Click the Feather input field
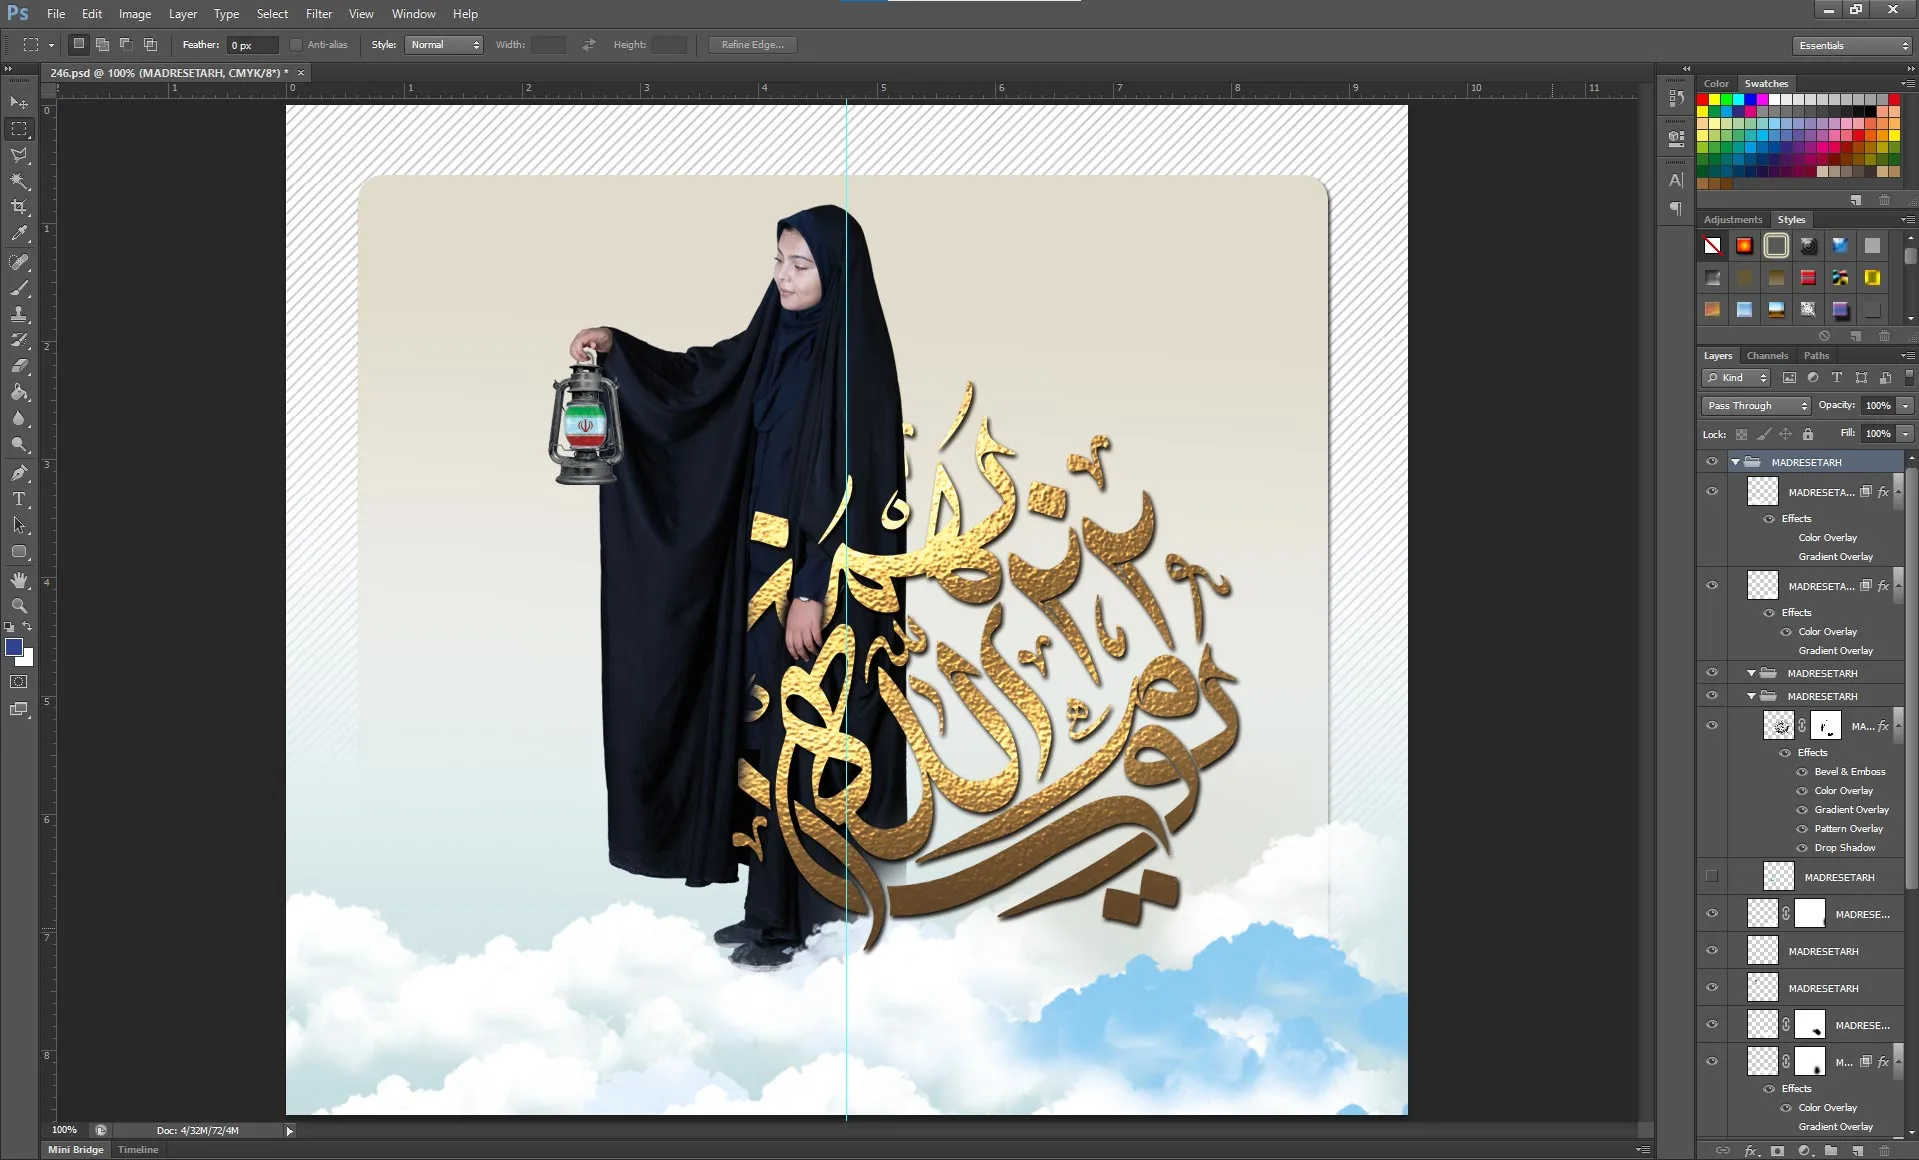Image resolution: width=1919 pixels, height=1160 pixels. coord(253,45)
